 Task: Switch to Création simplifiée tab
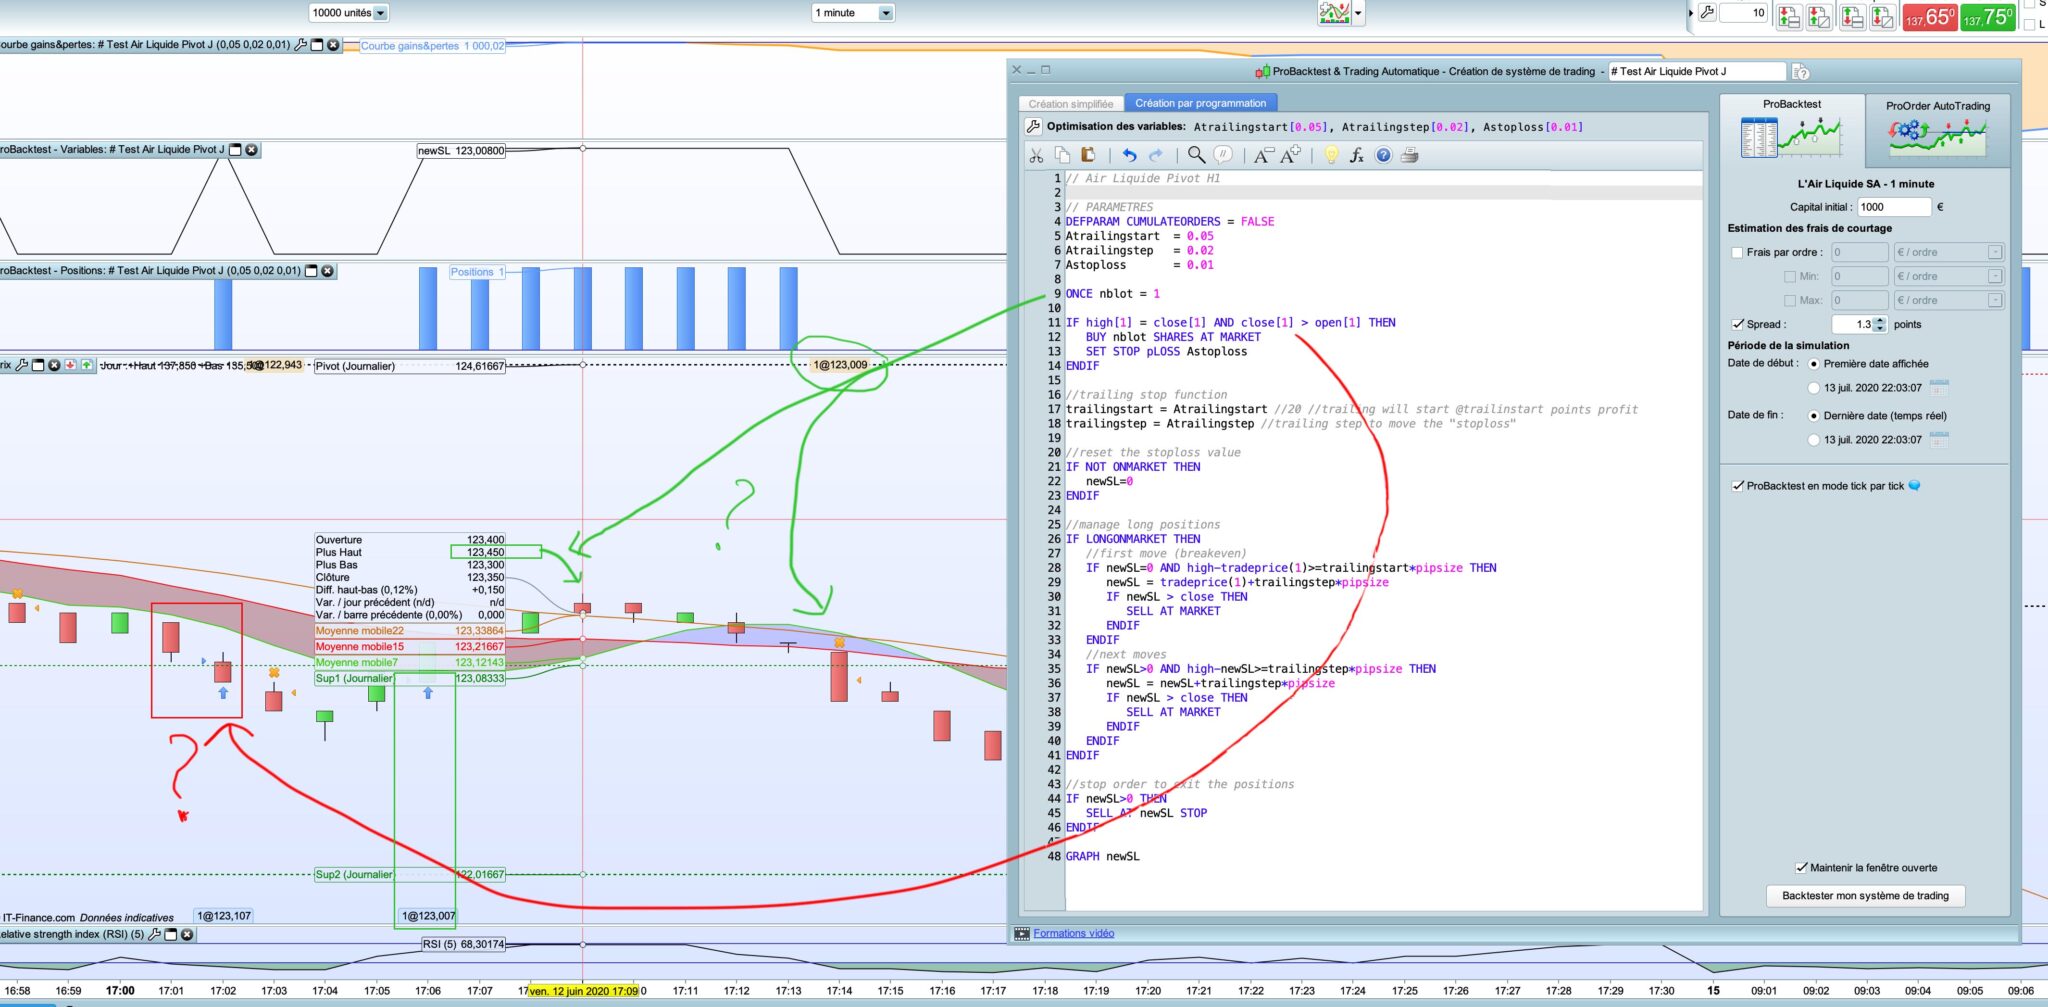pyautogui.click(x=1070, y=103)
